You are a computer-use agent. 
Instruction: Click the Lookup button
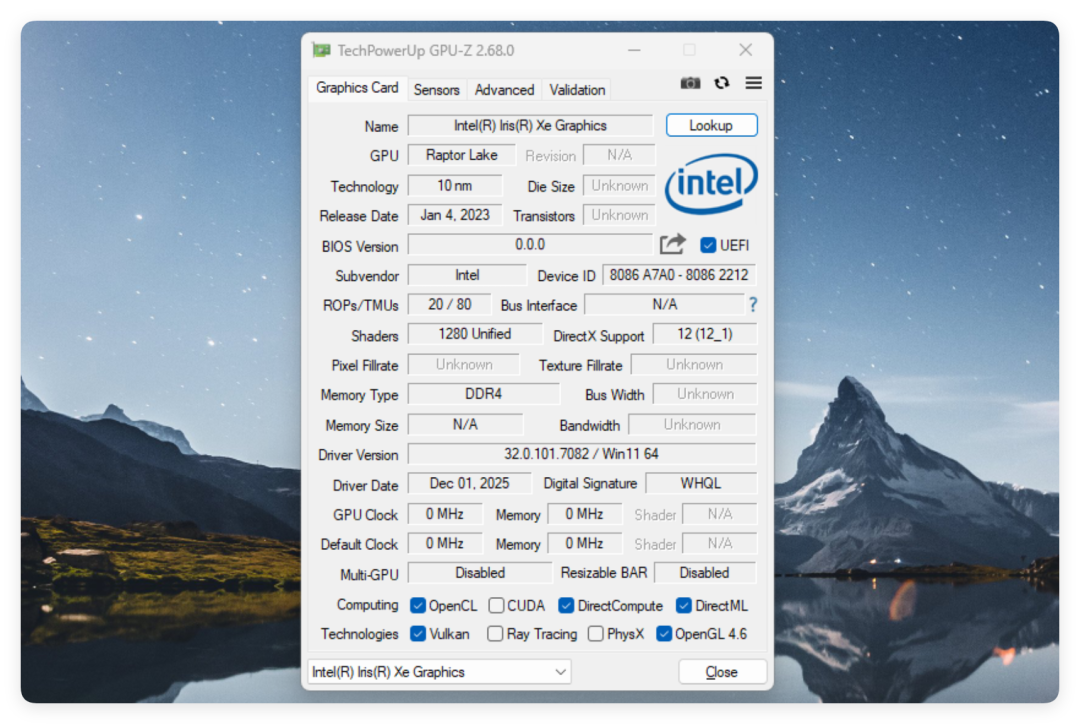712,125
